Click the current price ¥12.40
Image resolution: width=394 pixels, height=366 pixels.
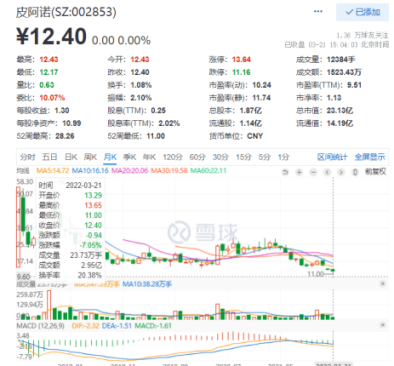[52, 36]
